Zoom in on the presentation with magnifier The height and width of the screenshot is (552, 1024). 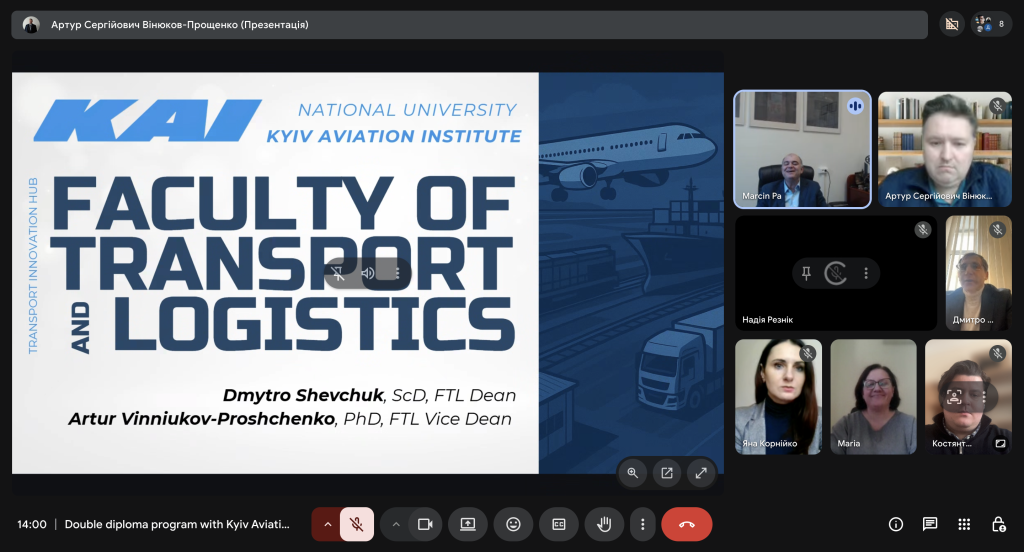coord(632,473)
